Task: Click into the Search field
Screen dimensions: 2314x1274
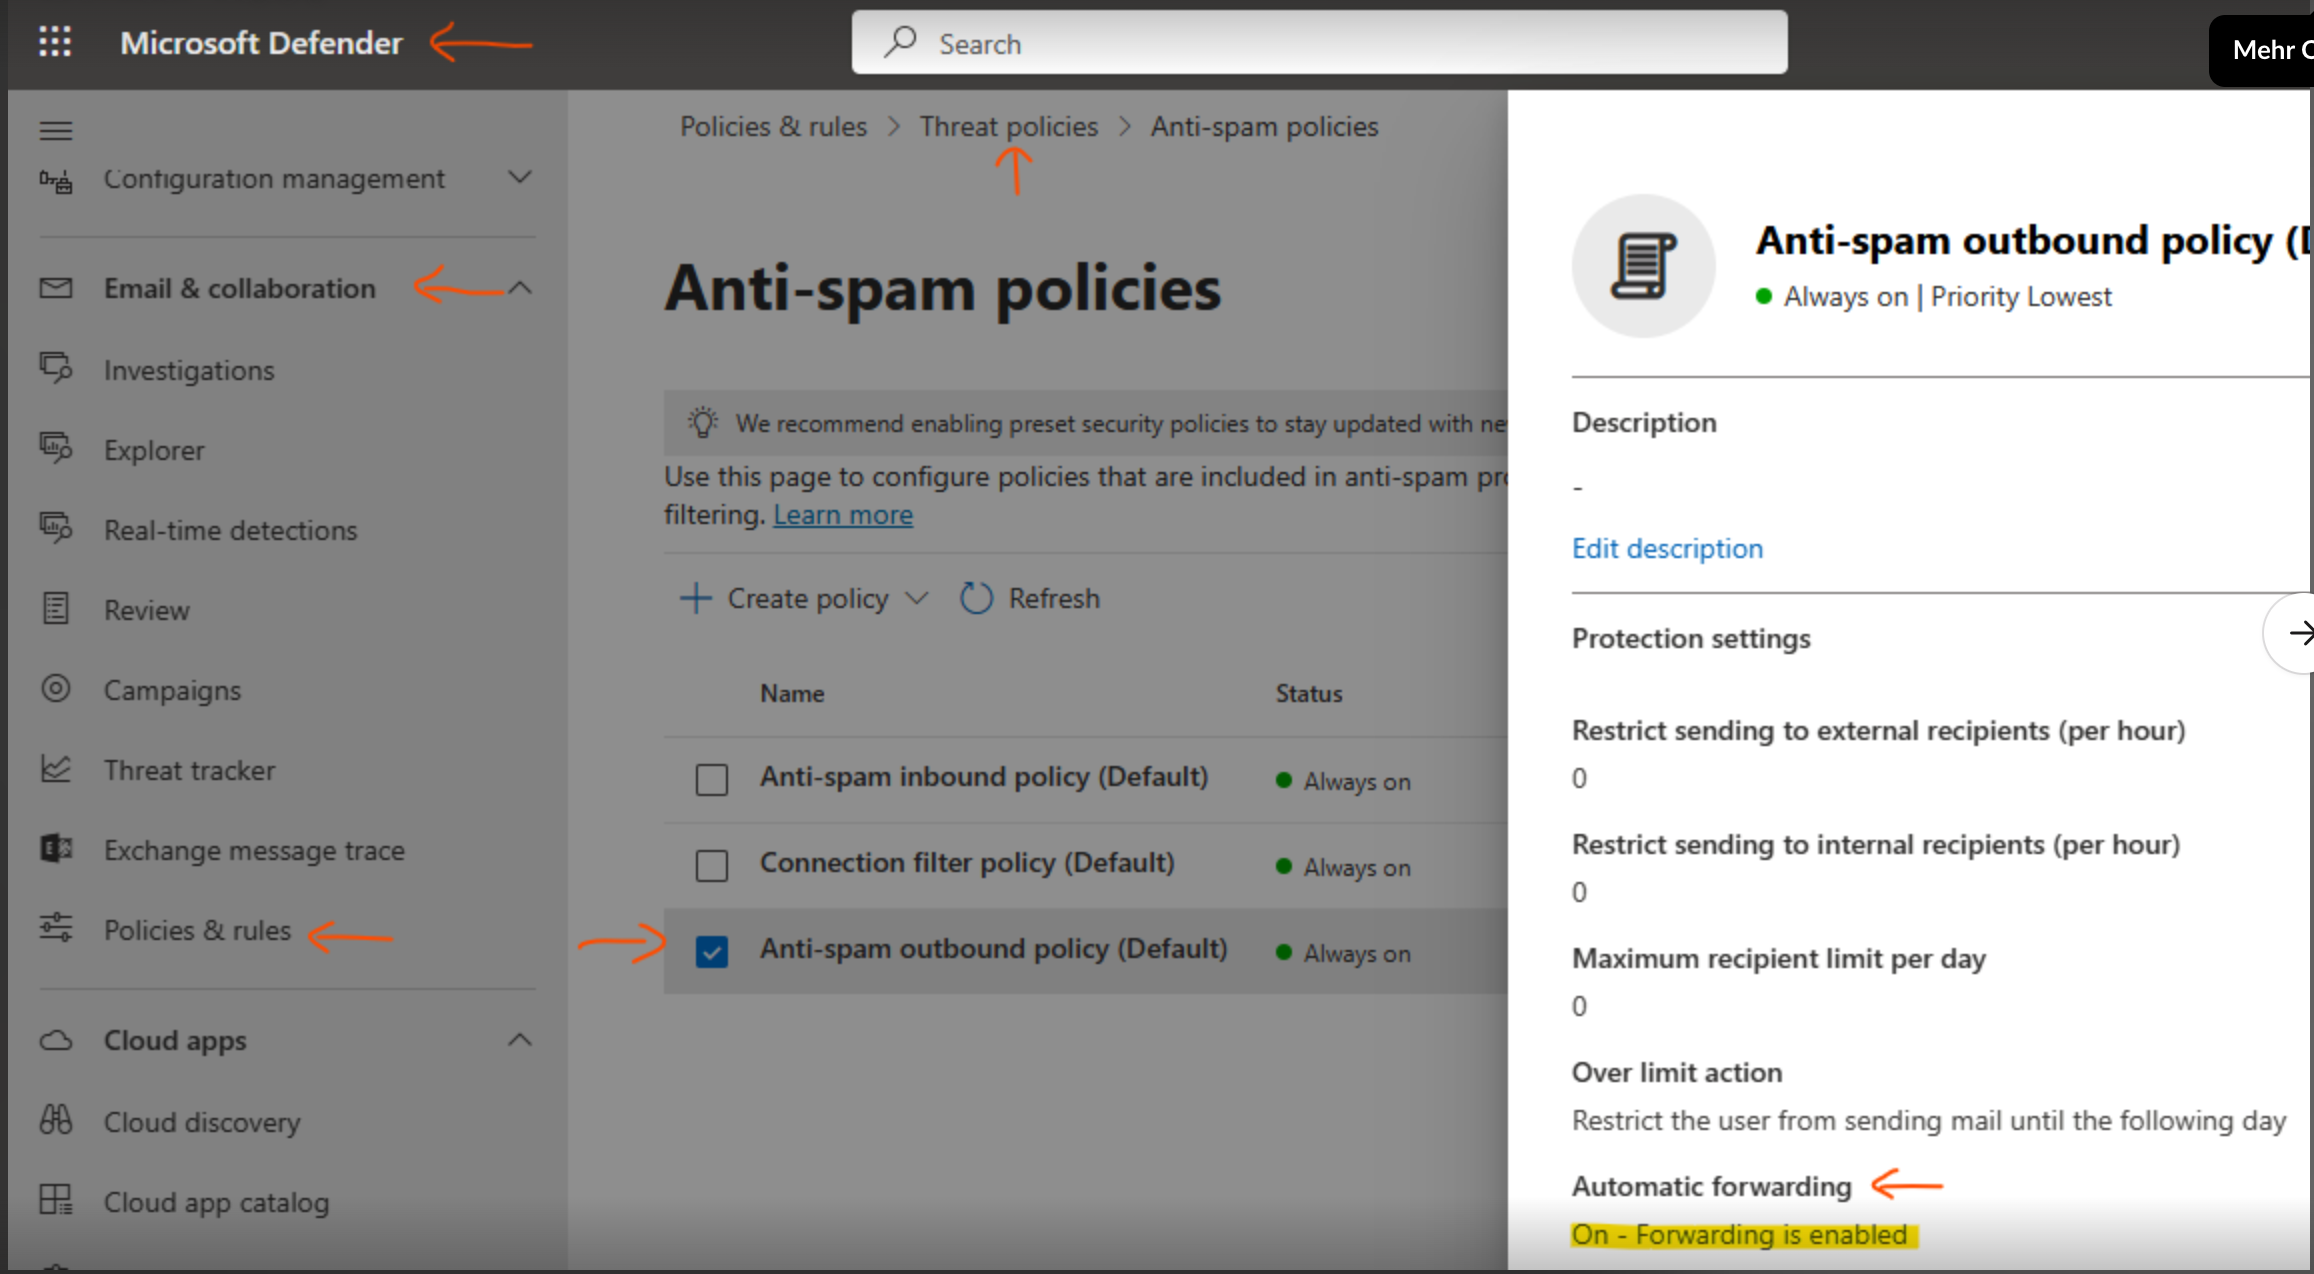Action: pyautogui.click(x=1320, y=43)
